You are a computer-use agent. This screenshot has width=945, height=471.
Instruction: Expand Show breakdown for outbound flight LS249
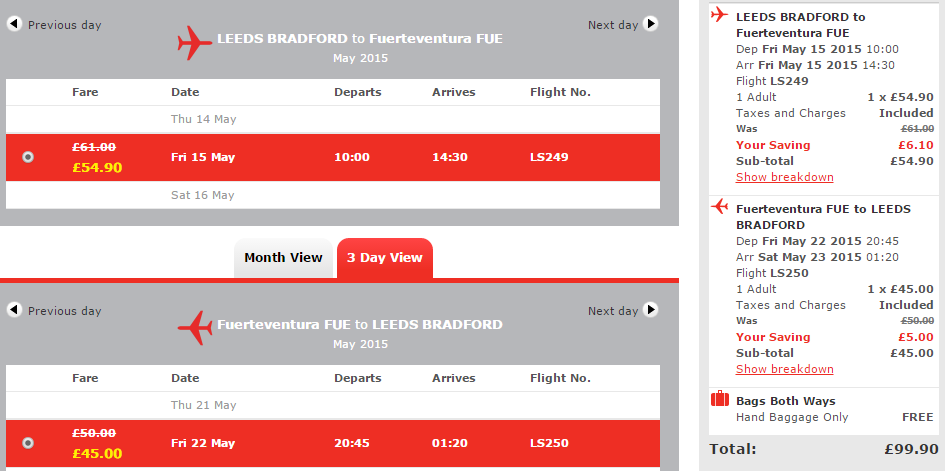tap(785, 177)
